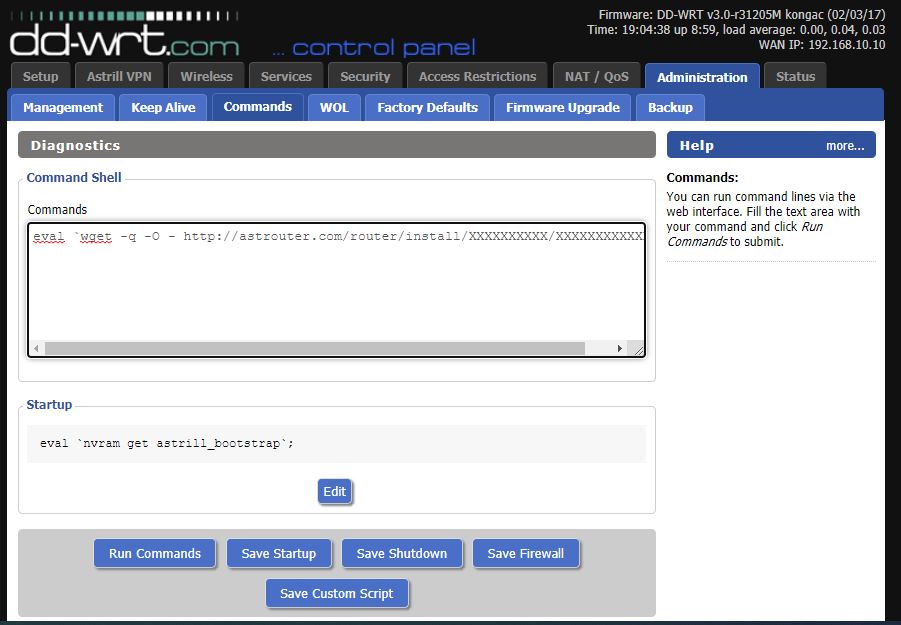Click the firmware version text
This screenshot has height=625, width=901.
click(x=742, y=15)
